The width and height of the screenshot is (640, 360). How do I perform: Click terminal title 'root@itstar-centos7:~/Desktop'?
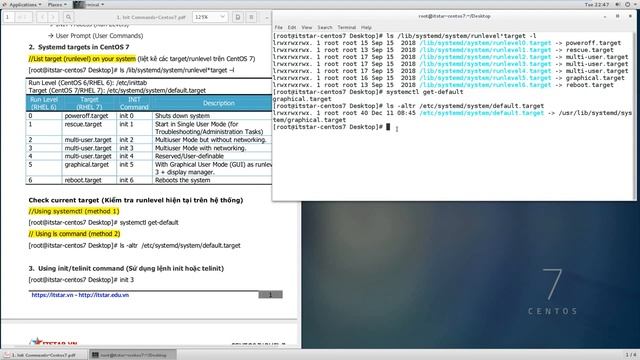coord(454,16)
